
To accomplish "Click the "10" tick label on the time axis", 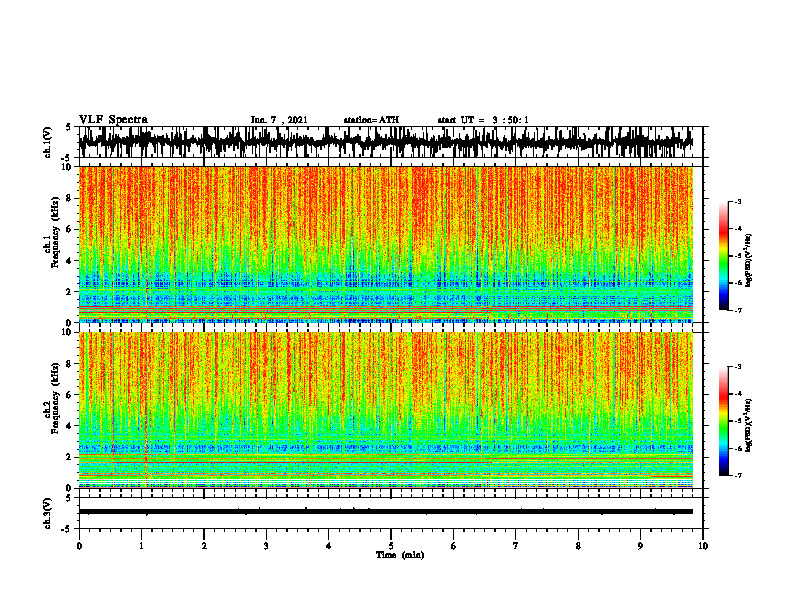I will 703,546.
